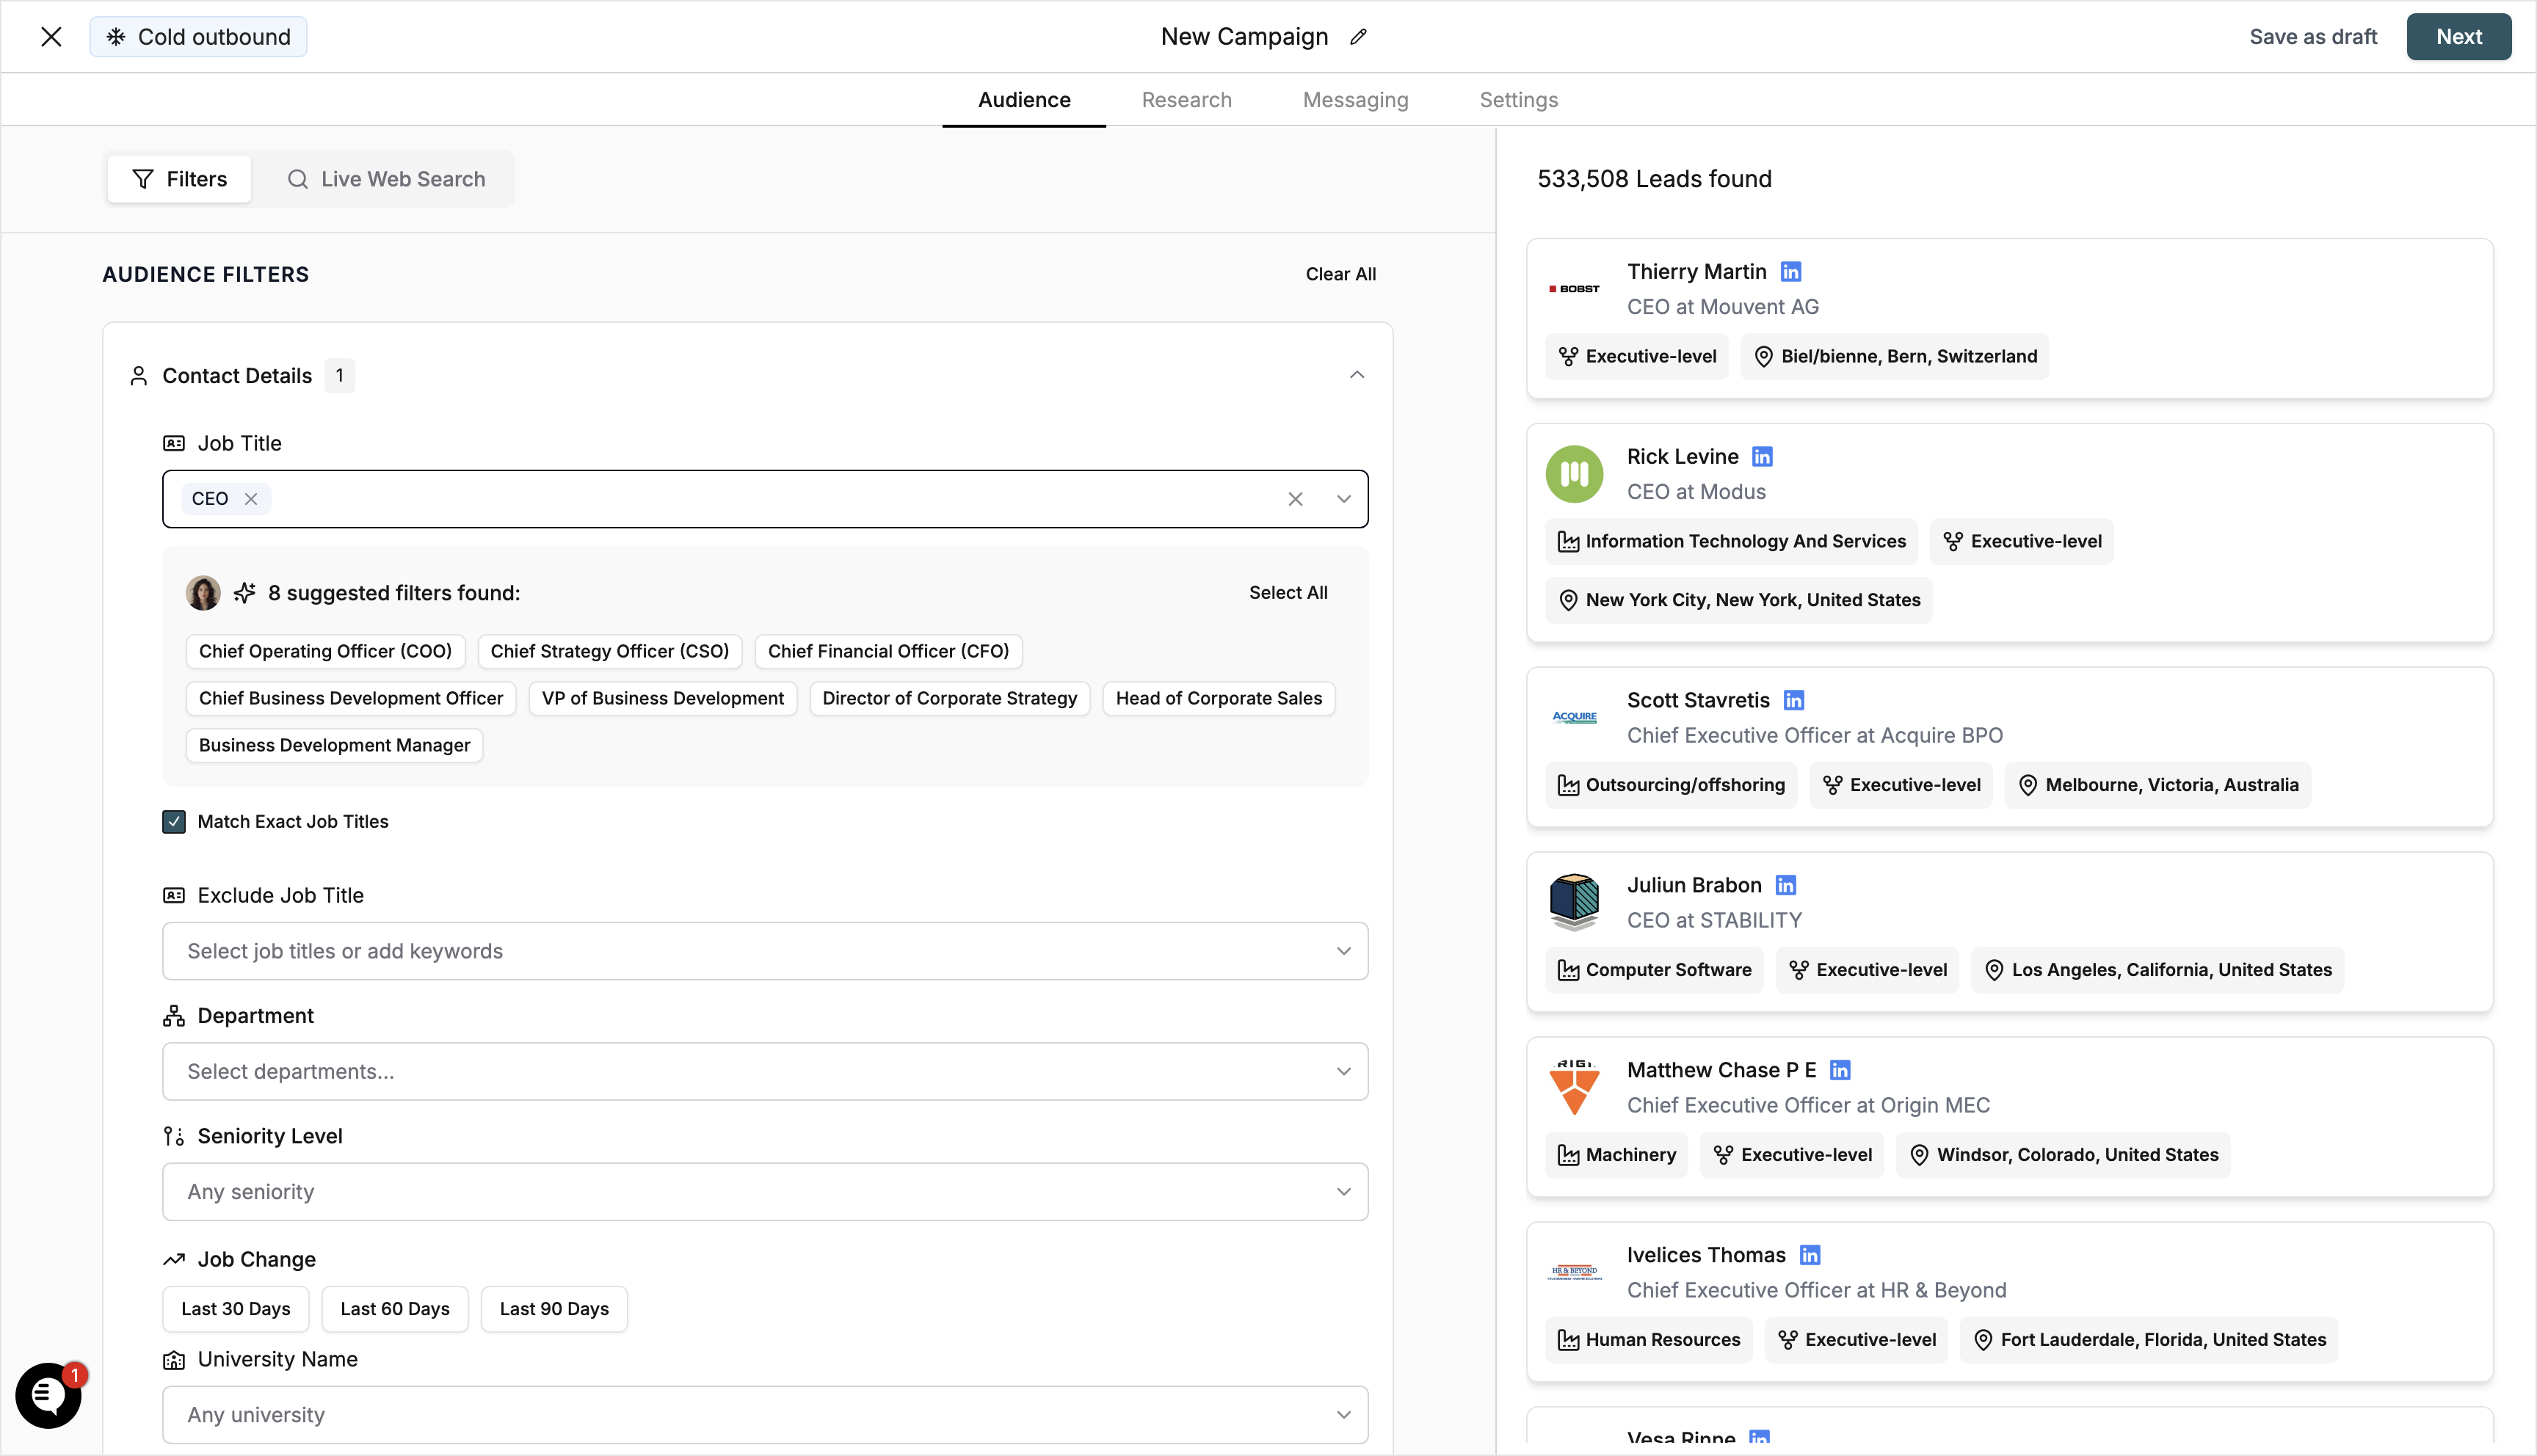The height and width of the screenshot is (1456, 2537).
Task: Click the University Name building icon
Action: coord(173,1359)
